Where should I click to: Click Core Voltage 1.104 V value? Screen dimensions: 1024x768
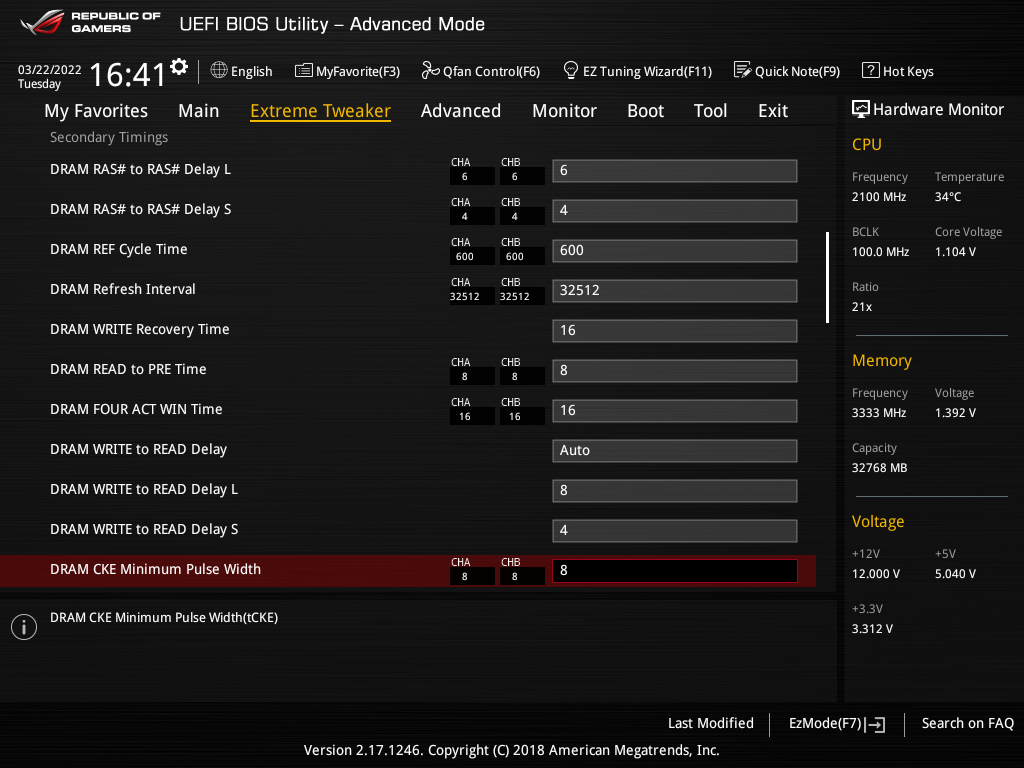[x=955, y=251]
